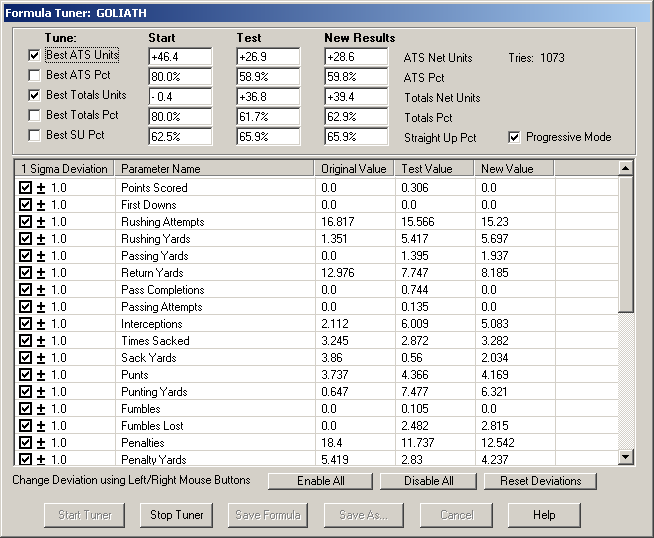Click the ATS Pct Test field 58.9%
This screenshot has width=654, height=538.
pyautogui.click(x=268, y=77)
